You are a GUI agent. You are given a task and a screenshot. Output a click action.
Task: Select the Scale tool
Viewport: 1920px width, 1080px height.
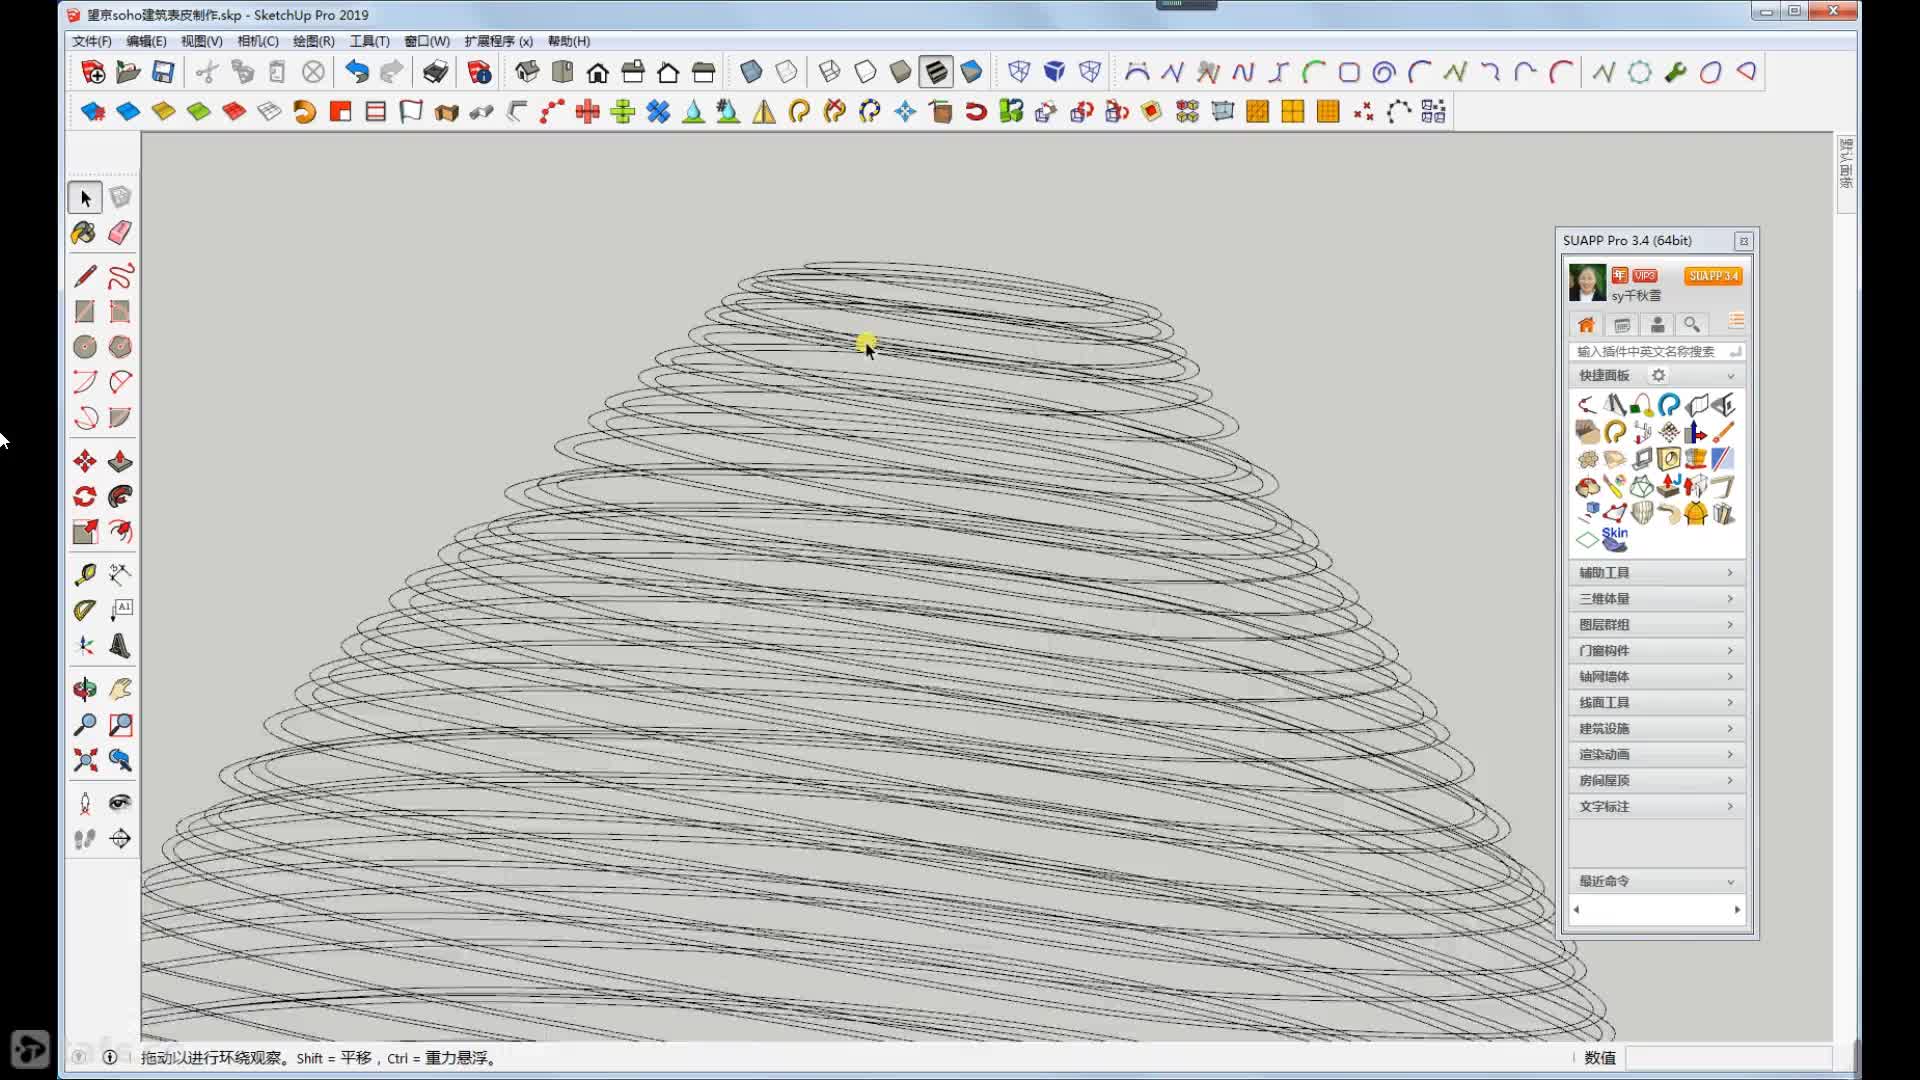[x=85, y=531]
